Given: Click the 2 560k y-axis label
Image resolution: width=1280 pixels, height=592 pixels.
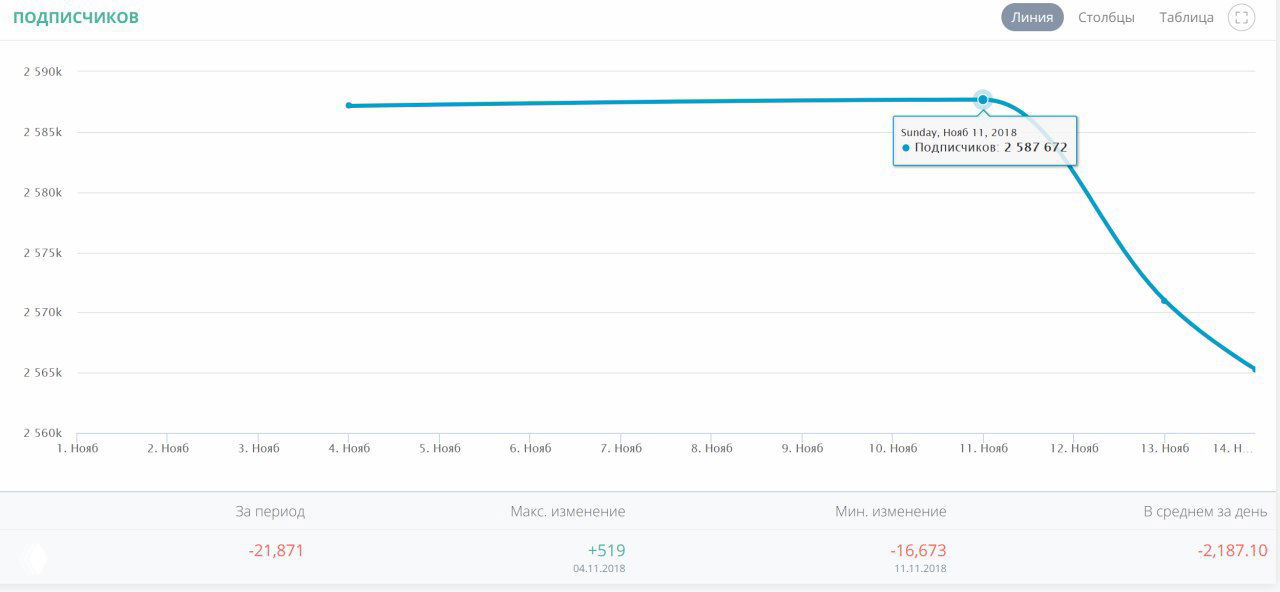Looking at the screenshot, I should pyautogui.click(x=43, y=433).
